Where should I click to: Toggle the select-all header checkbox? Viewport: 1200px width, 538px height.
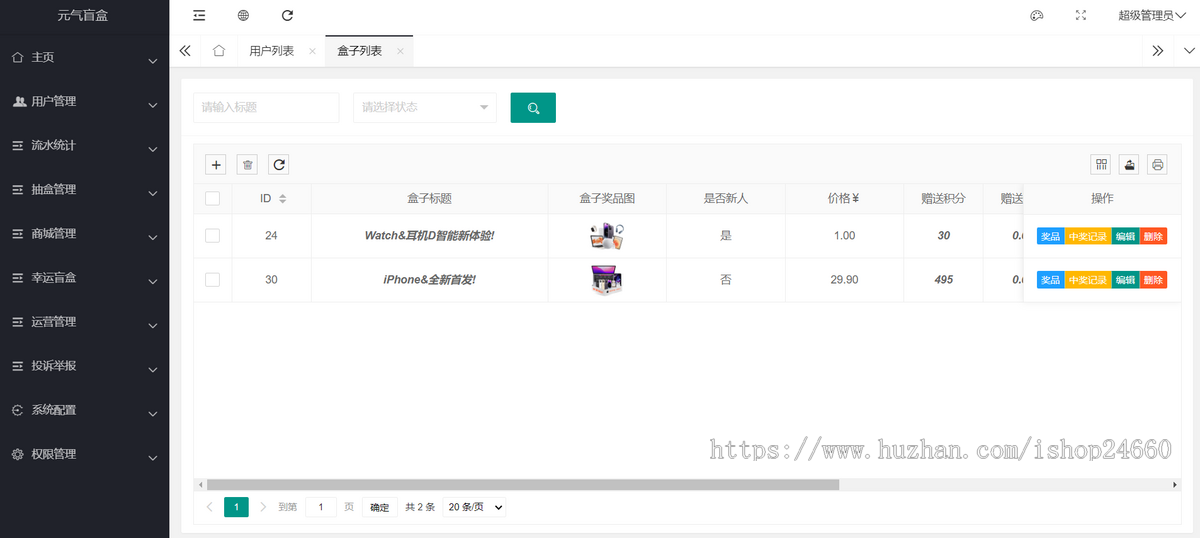pos(212,198)
